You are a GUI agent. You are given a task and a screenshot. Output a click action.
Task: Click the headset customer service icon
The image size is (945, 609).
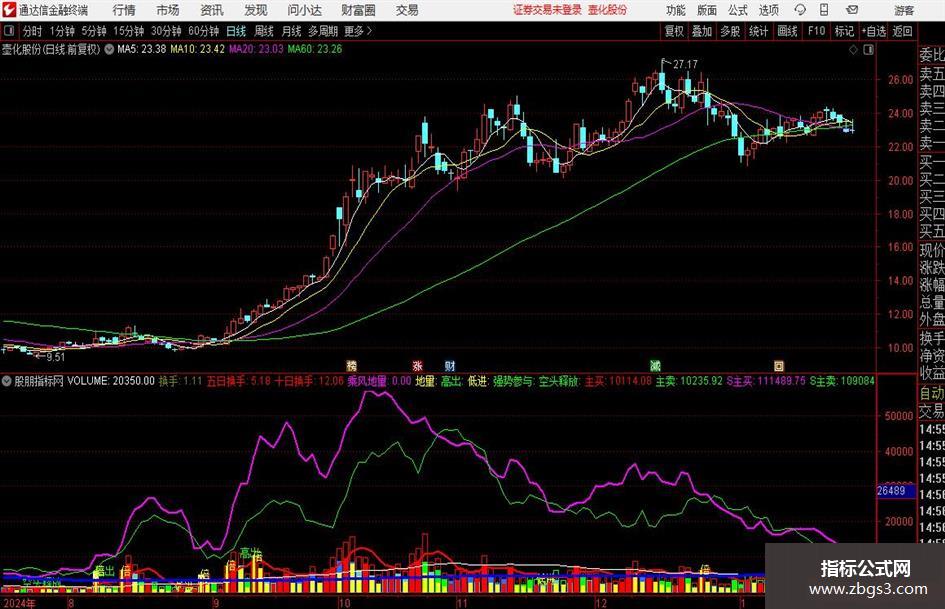pyautogui.click(x=800, y=10)
